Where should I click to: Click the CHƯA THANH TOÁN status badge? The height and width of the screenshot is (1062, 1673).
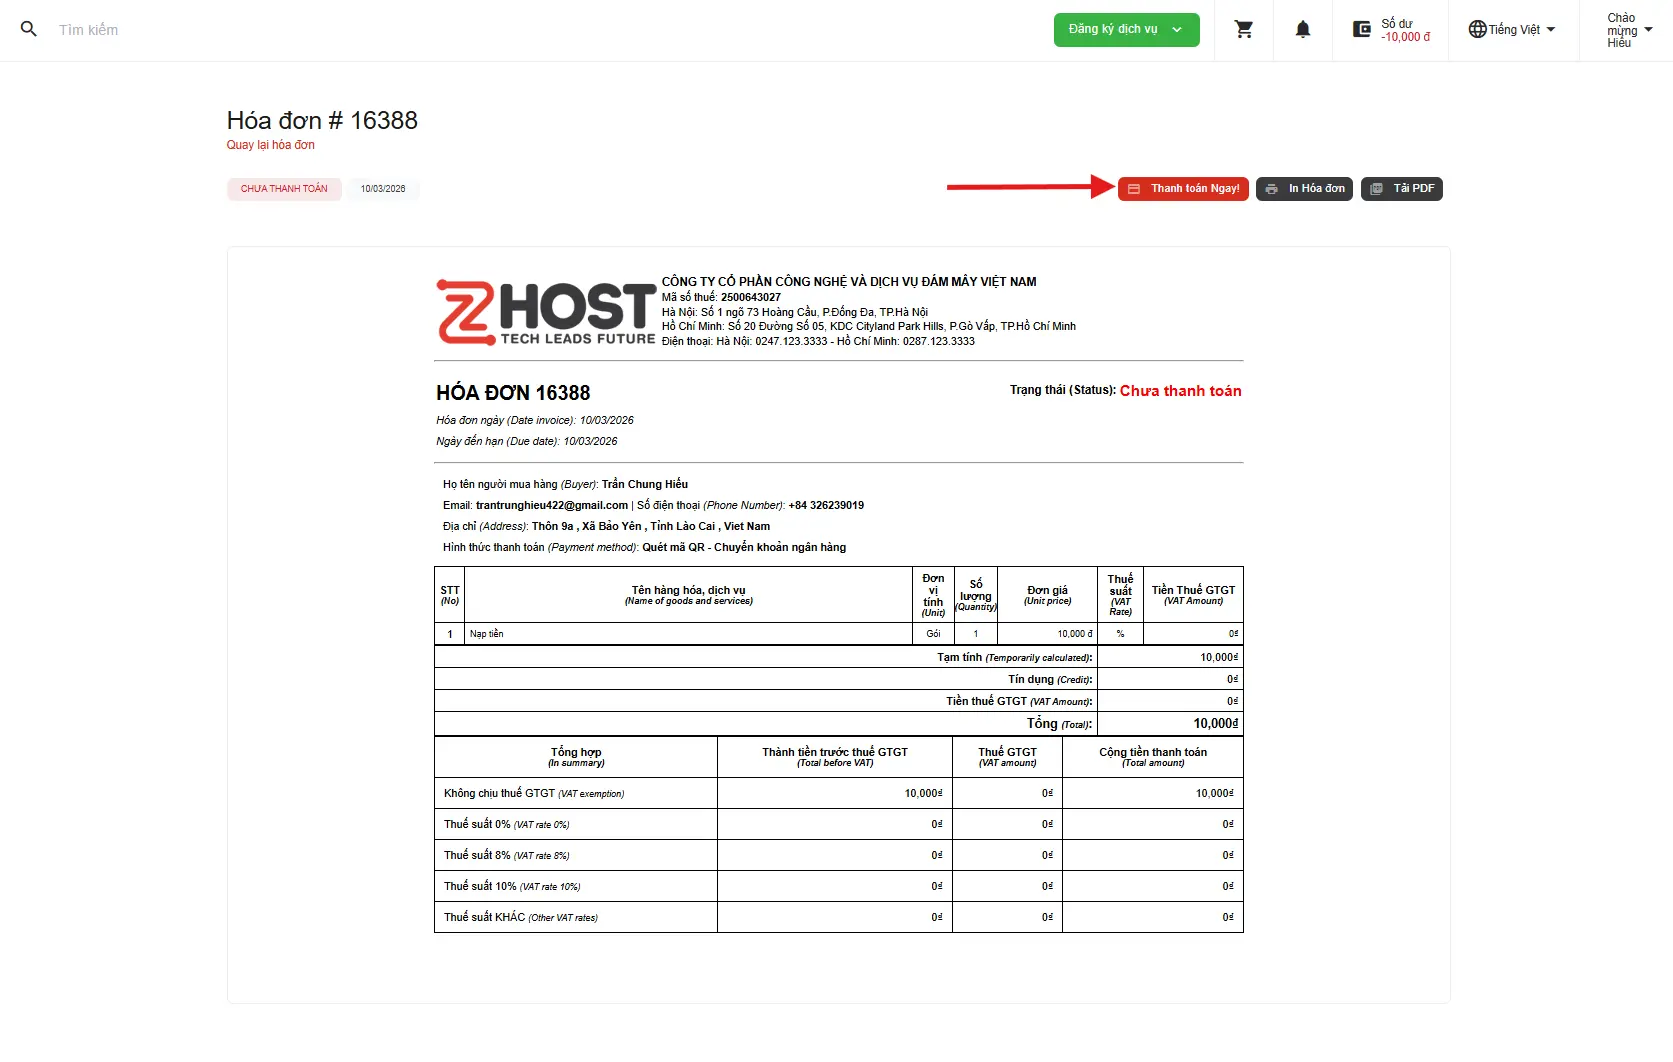click(x=284, y=189)
